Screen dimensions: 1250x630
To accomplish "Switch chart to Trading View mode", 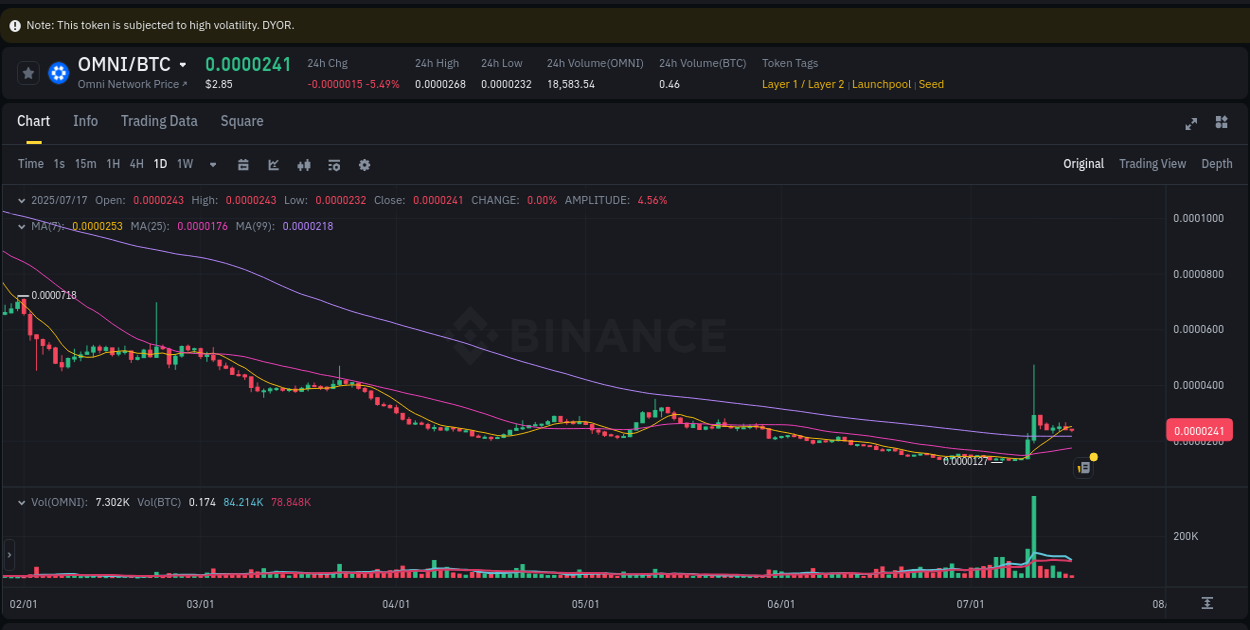I will (1152, 163).
